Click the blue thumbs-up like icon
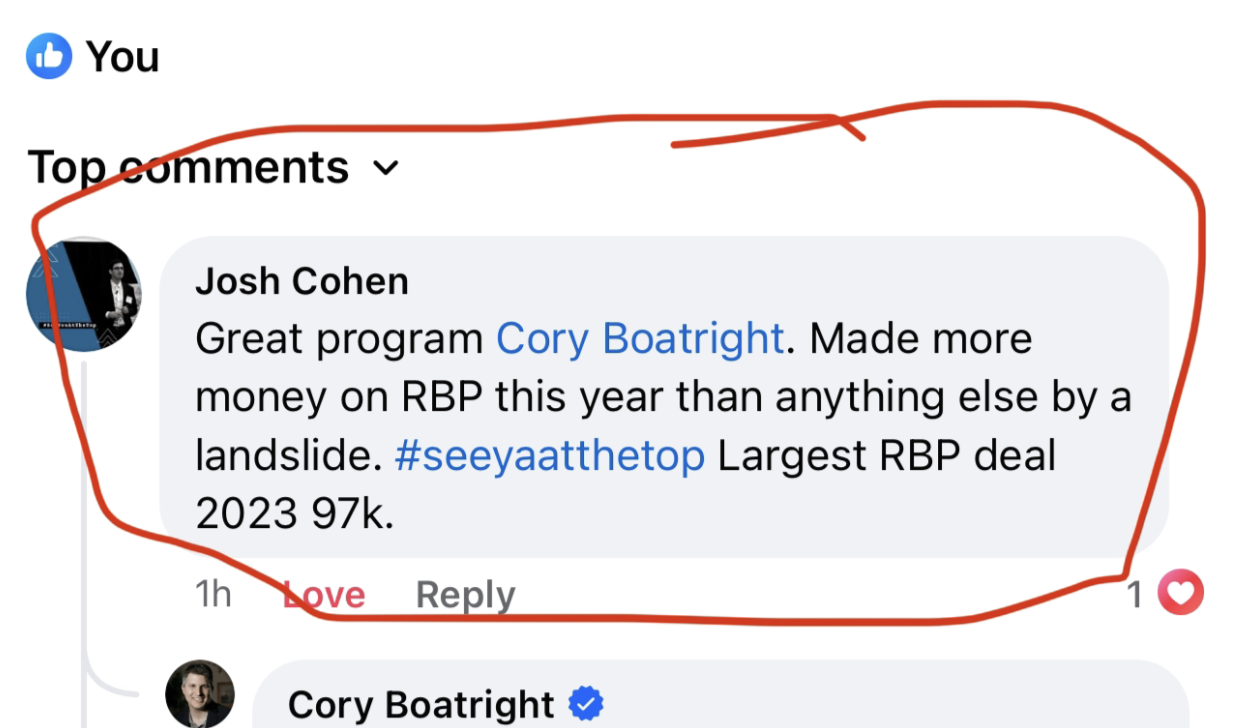Viewport: 1236px width, 728px height. [49, 56]
